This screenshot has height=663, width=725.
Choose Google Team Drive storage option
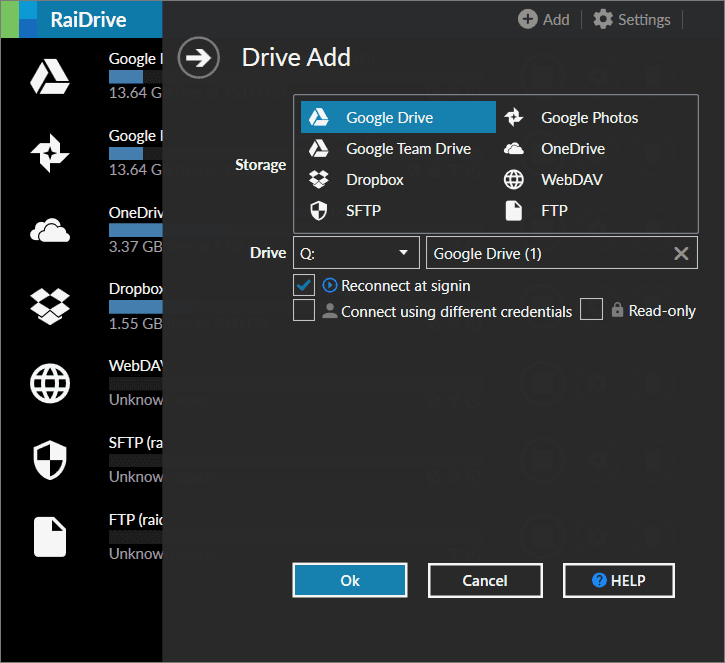click(408, 149)
